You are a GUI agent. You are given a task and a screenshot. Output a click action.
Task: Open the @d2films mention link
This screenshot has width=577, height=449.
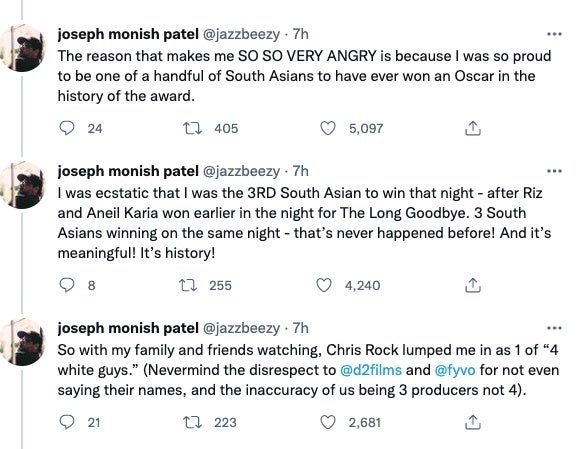click(371, 370)
